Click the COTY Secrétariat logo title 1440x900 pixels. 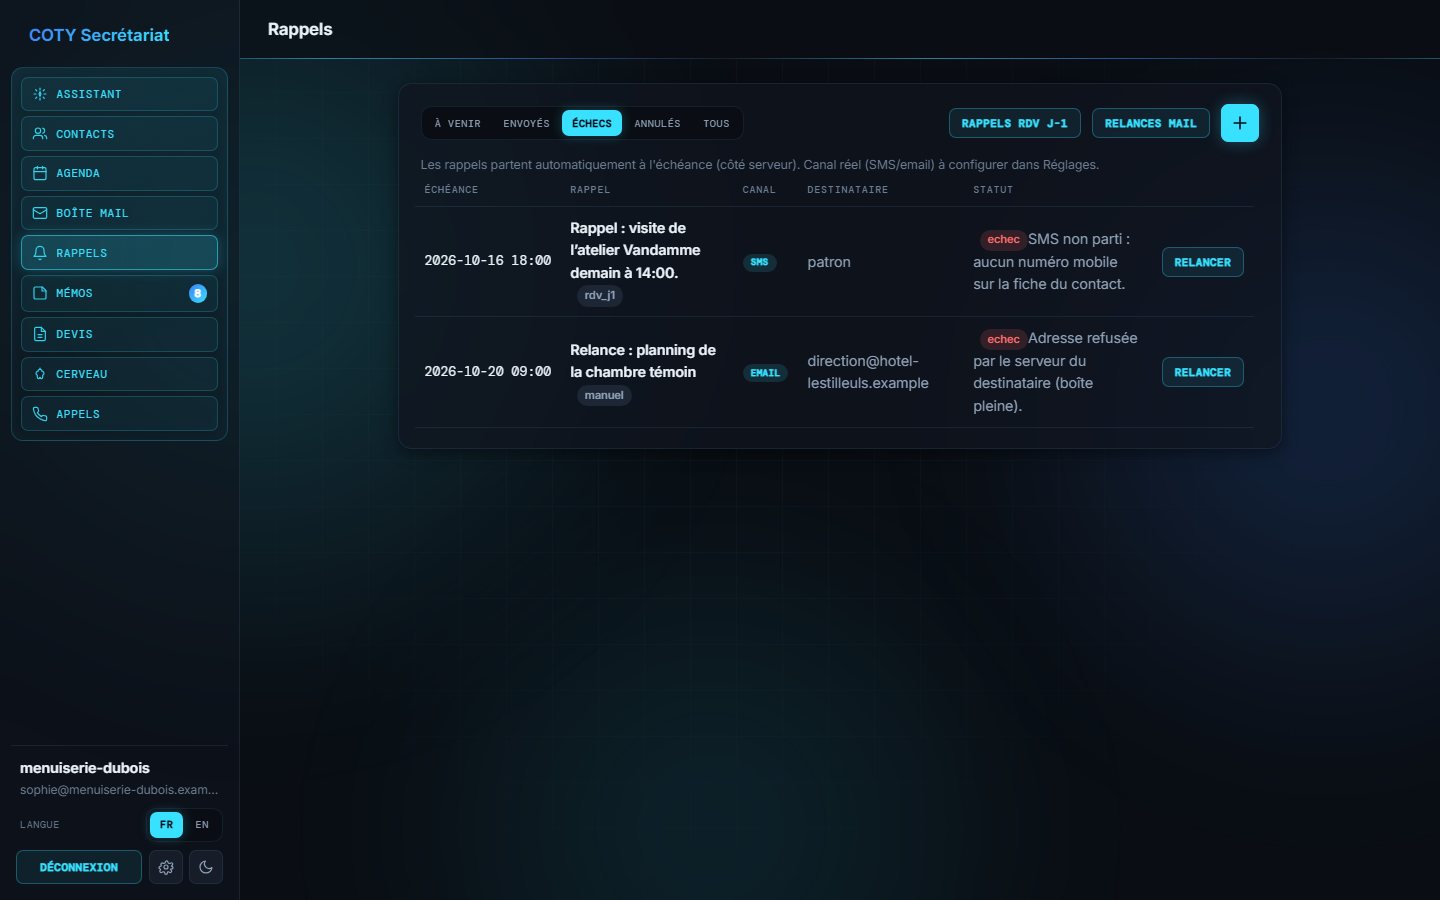99,35
